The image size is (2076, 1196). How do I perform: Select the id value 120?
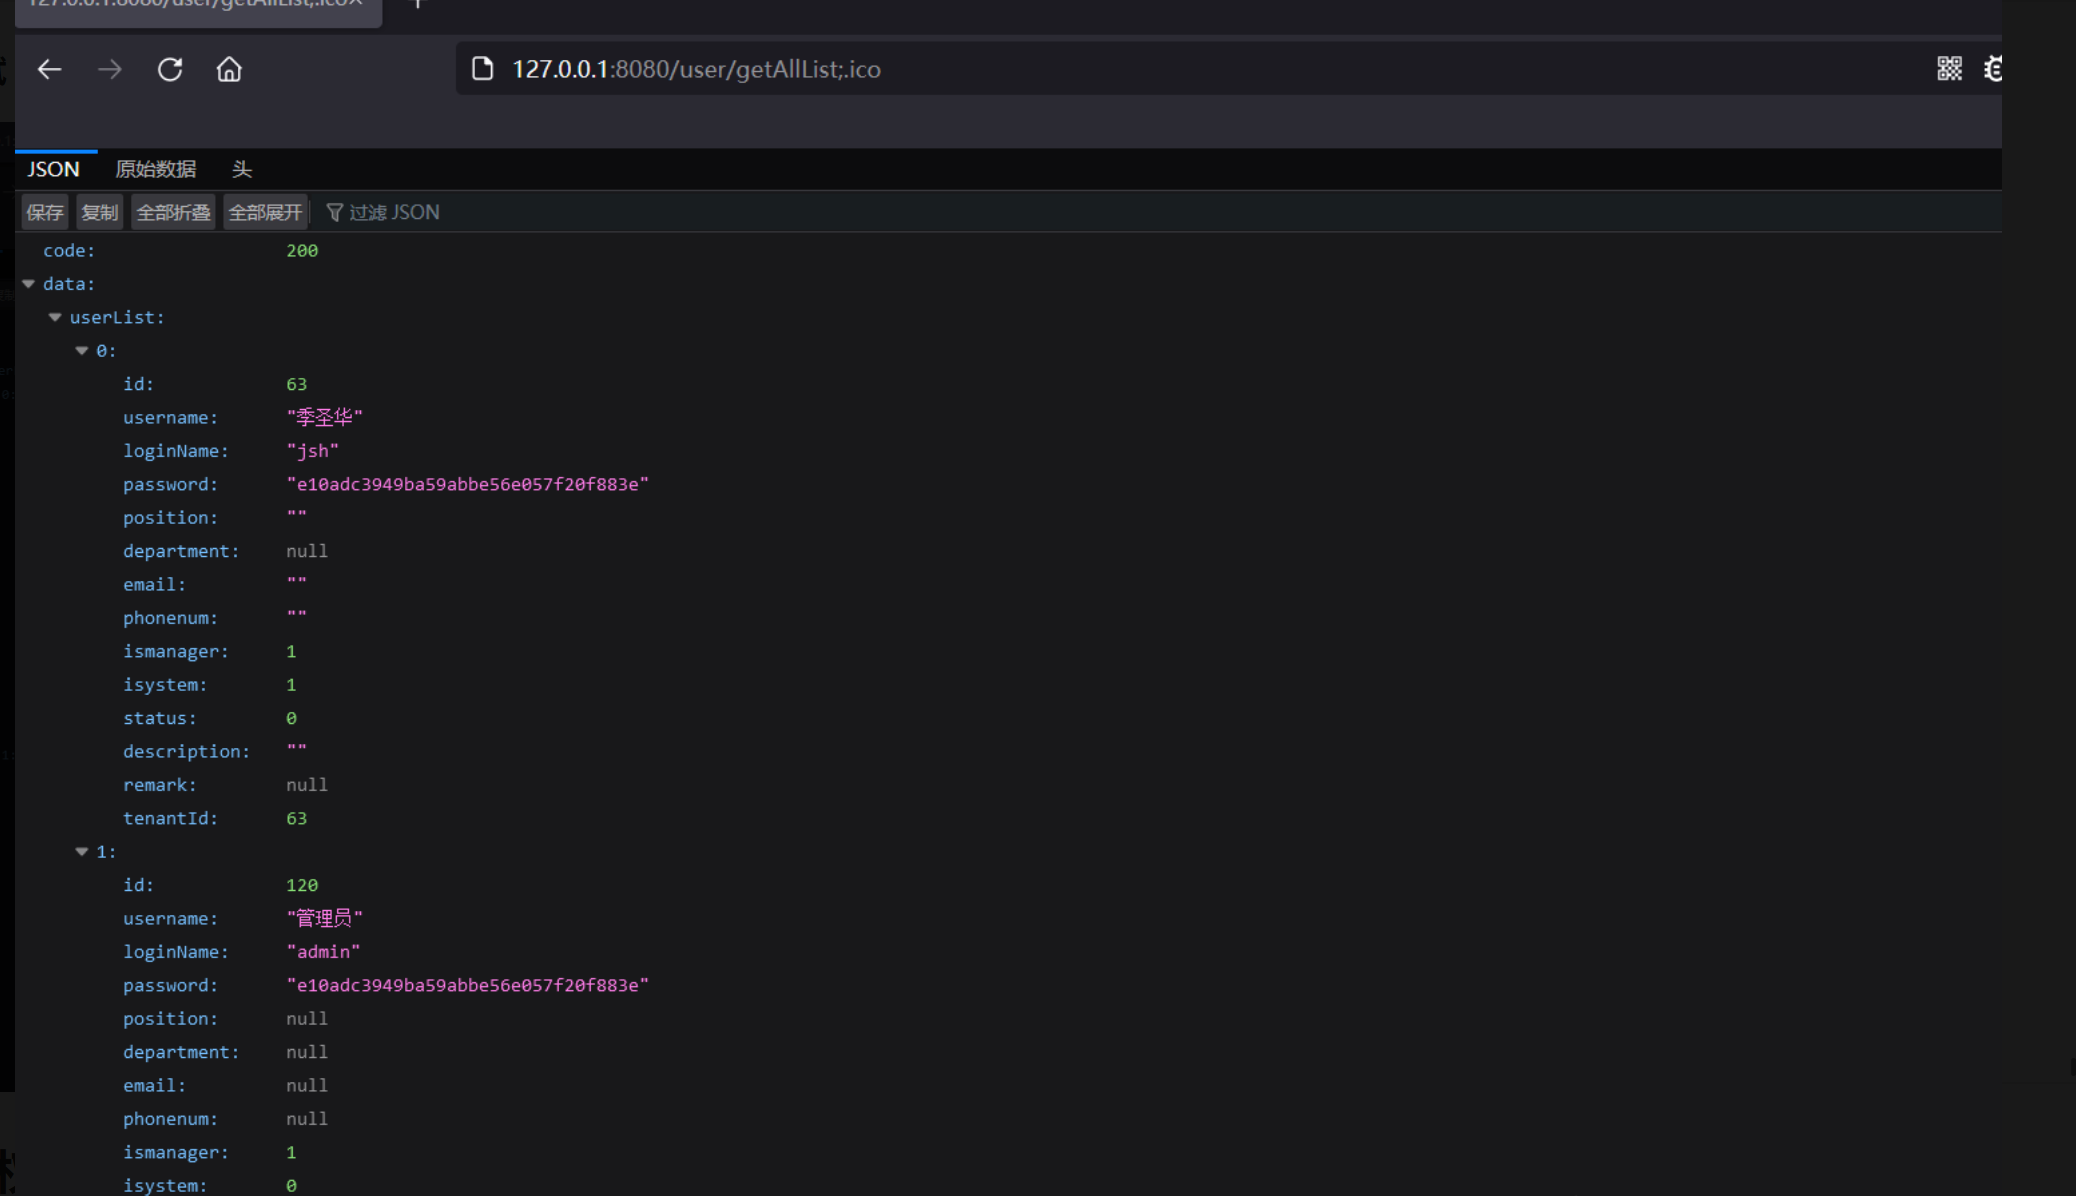302,885
